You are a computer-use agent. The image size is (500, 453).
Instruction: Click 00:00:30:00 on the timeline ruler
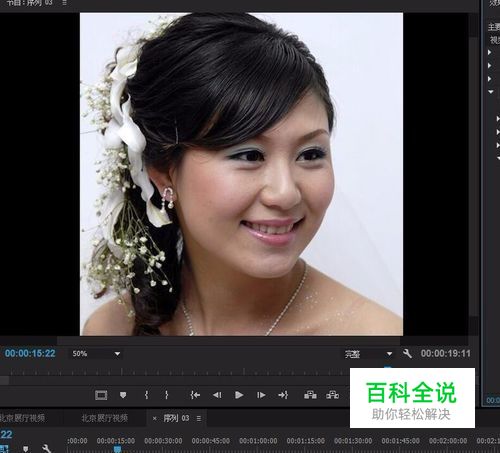163,441
